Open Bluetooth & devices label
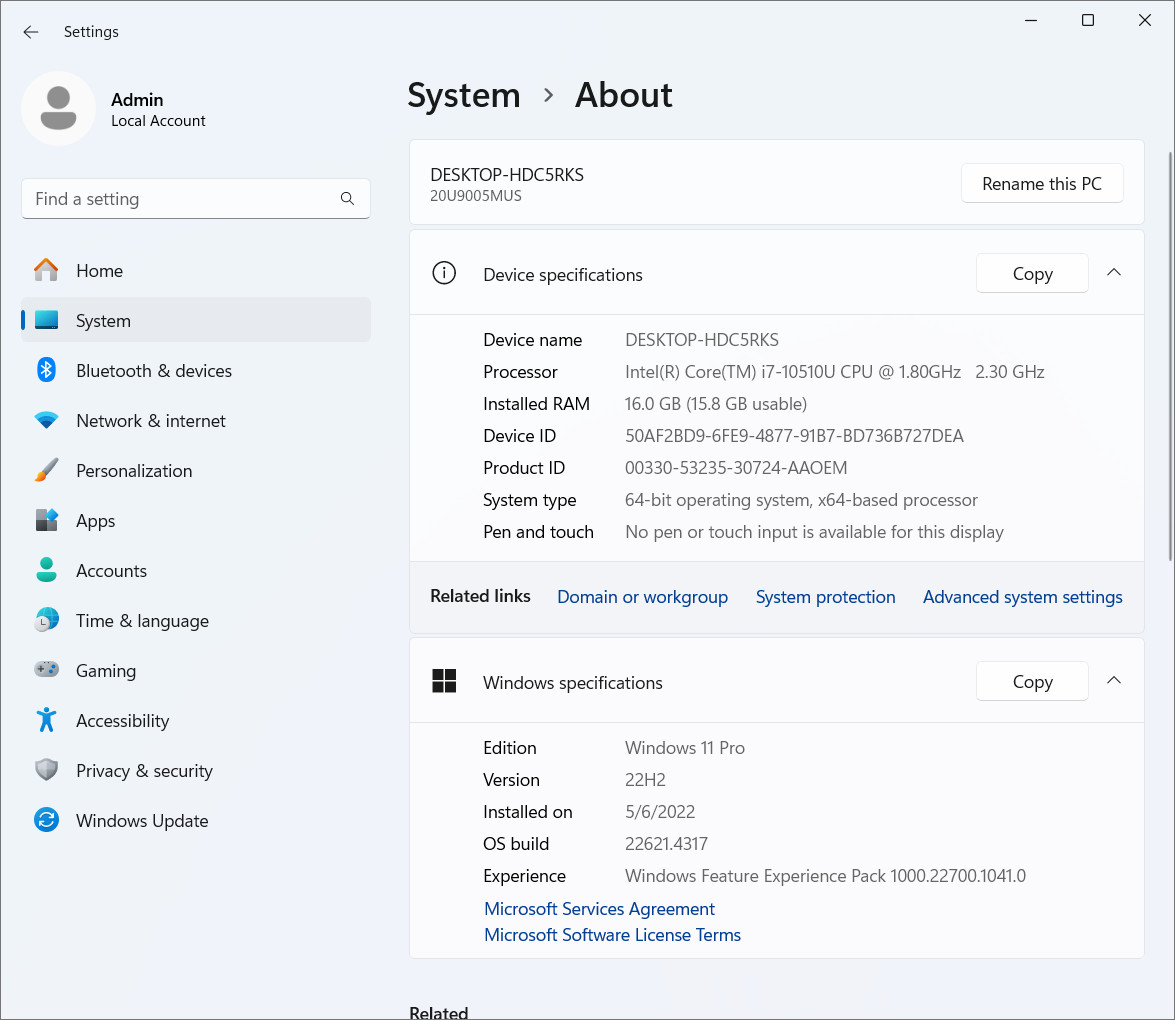 154,371
